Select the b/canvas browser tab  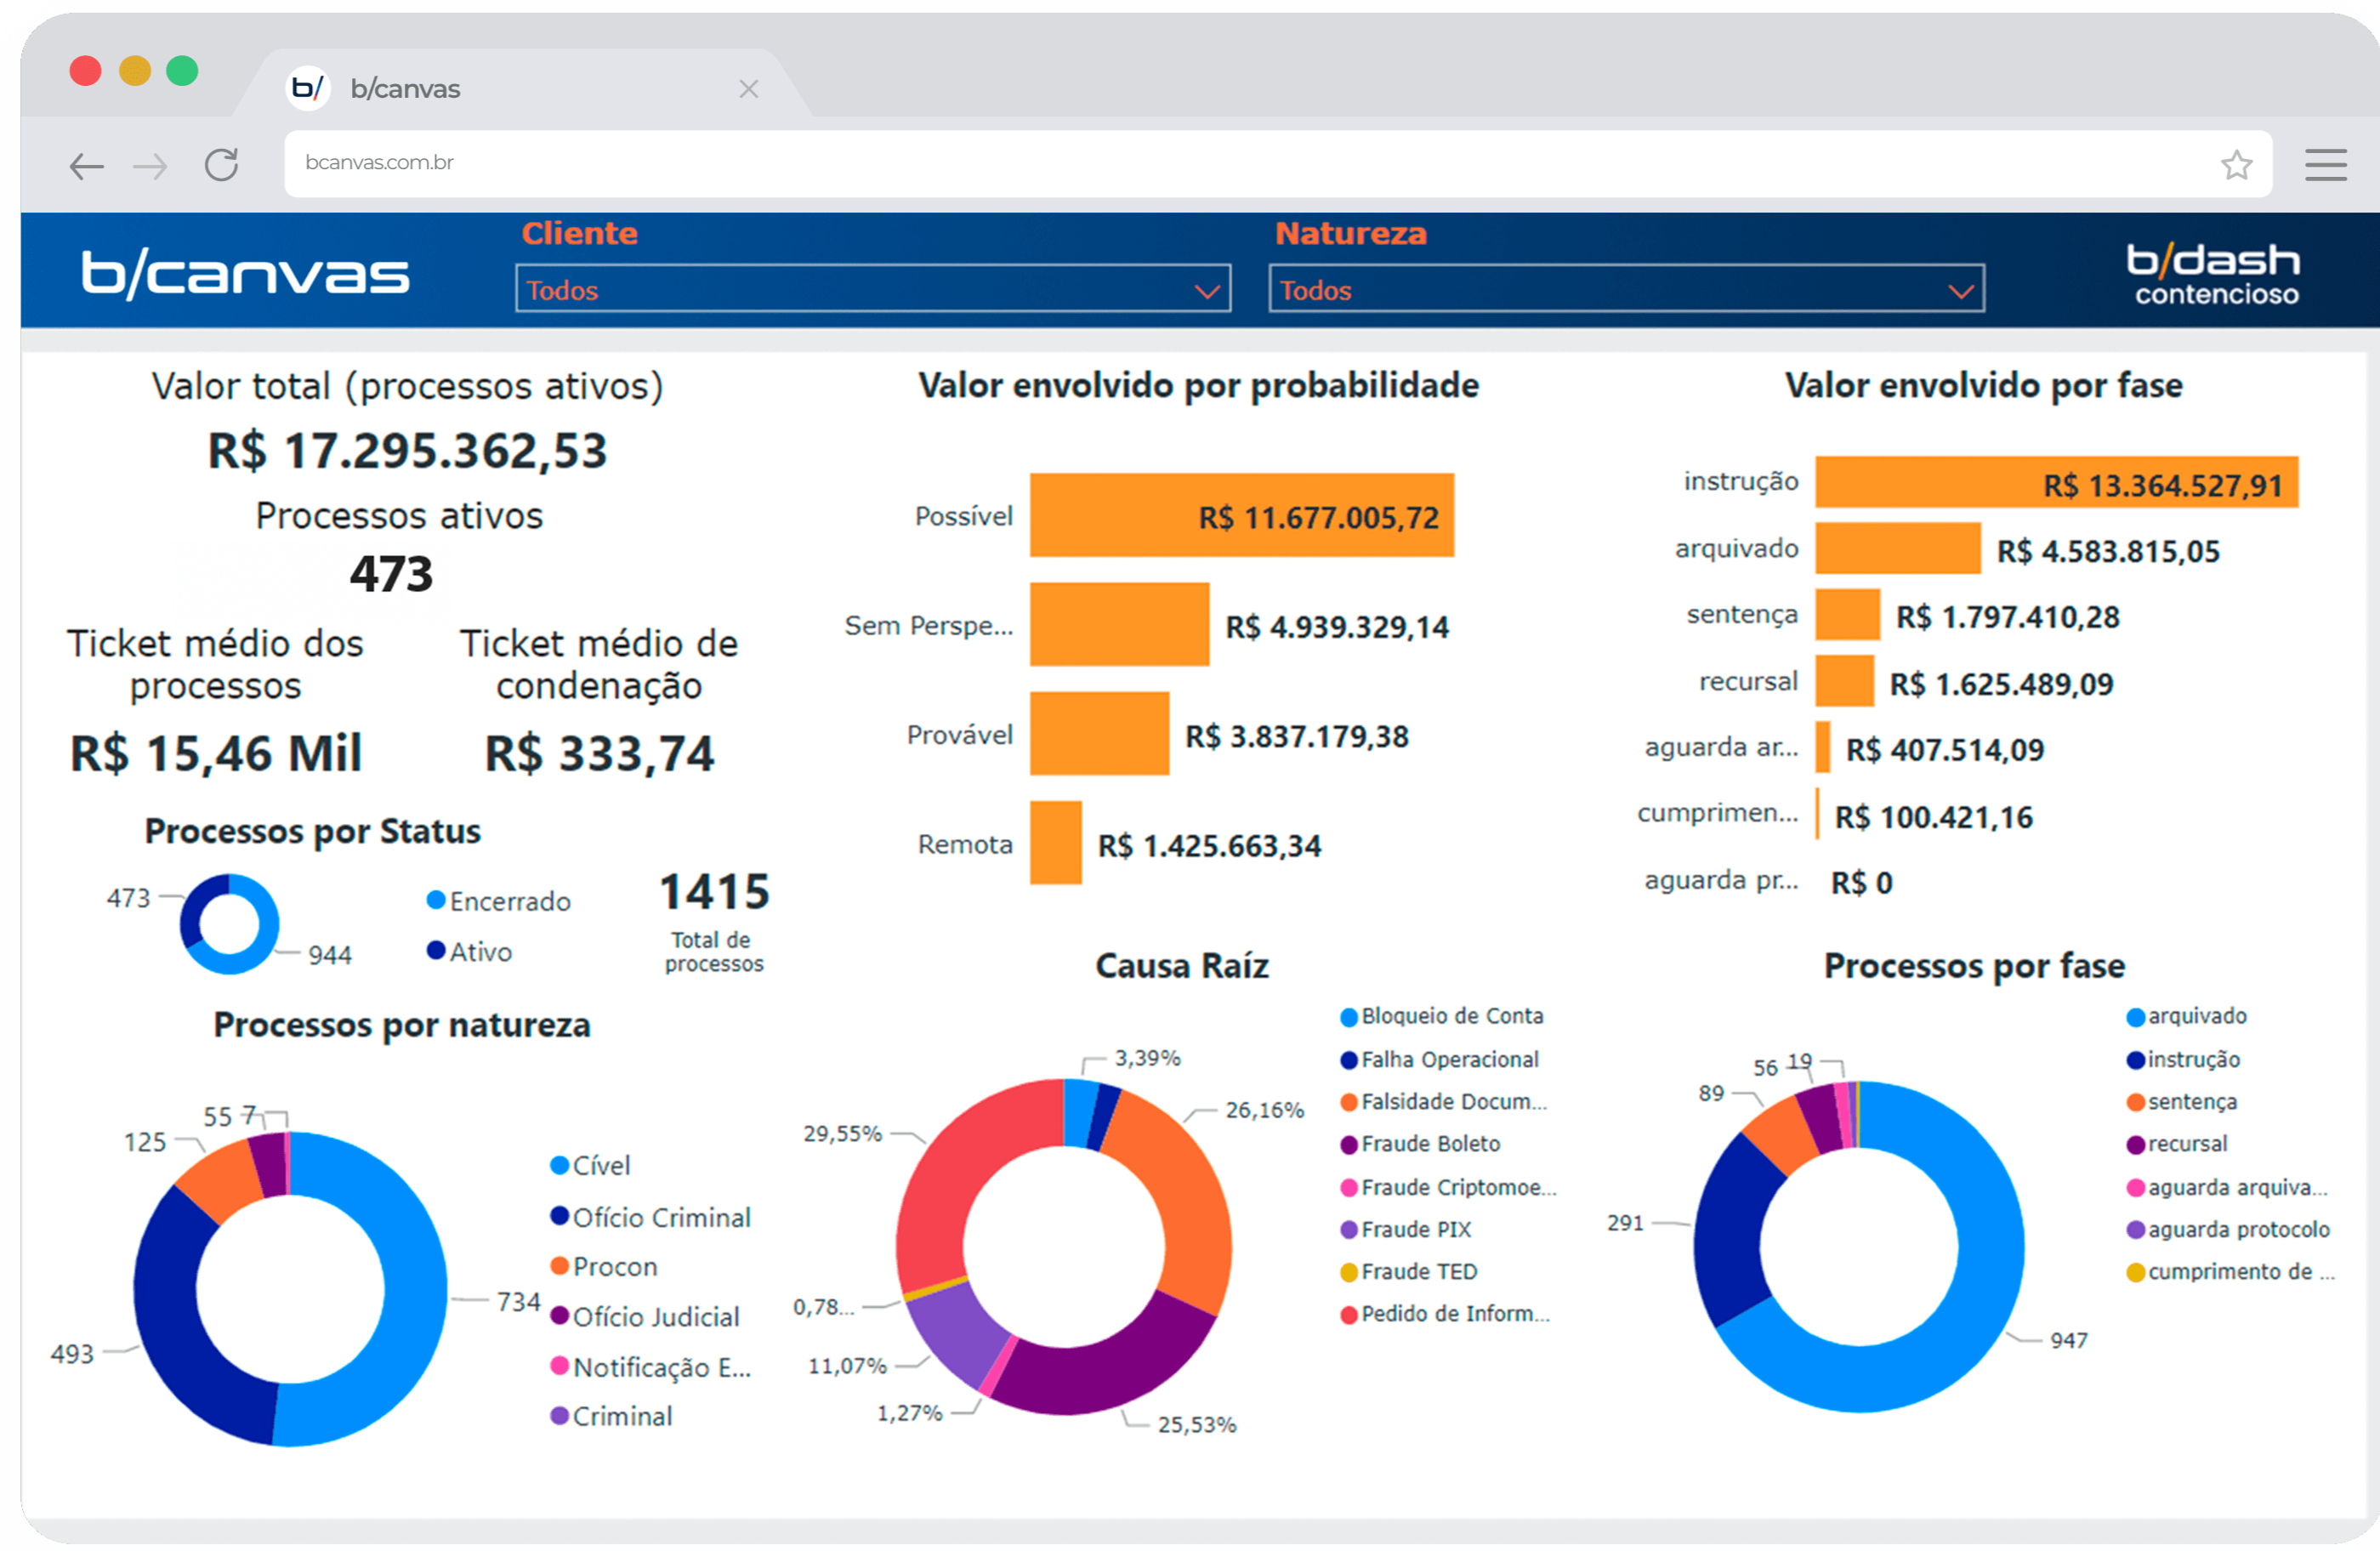[520, 85]
